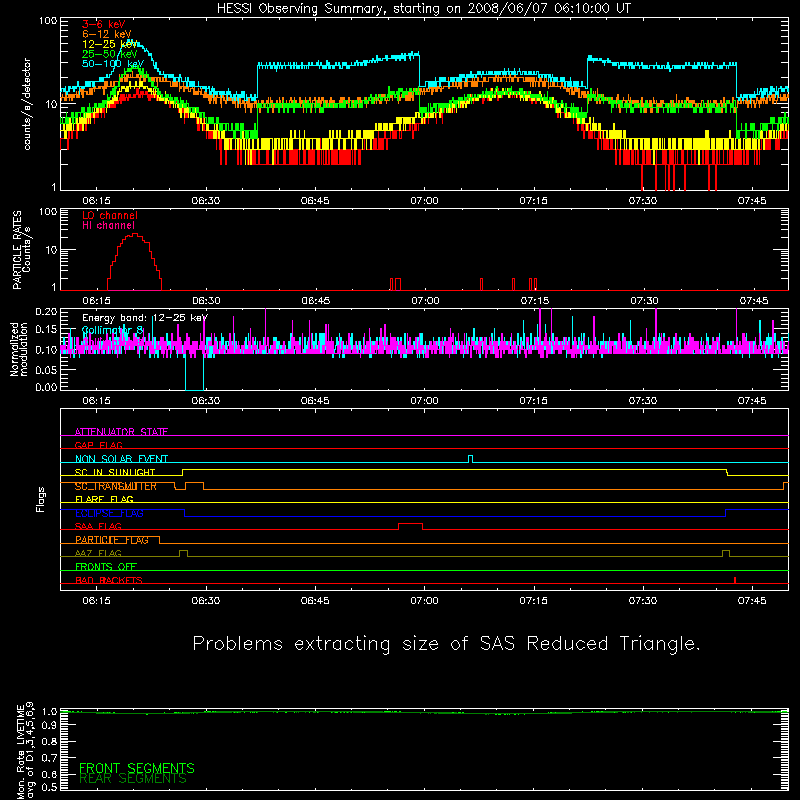Click the NON_SOLAR_EVENT pulse after 07:00

(470, 459)
